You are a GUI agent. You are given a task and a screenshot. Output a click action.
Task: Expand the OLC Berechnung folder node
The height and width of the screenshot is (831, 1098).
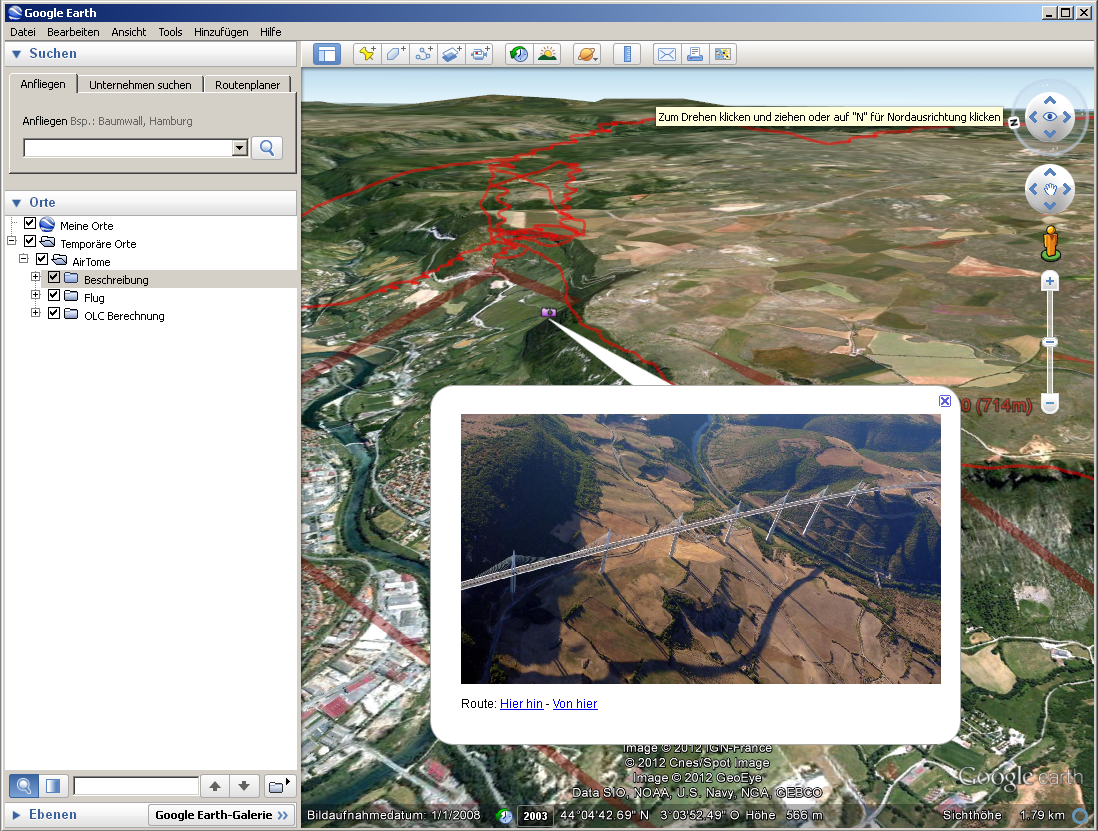coord(36,313)
